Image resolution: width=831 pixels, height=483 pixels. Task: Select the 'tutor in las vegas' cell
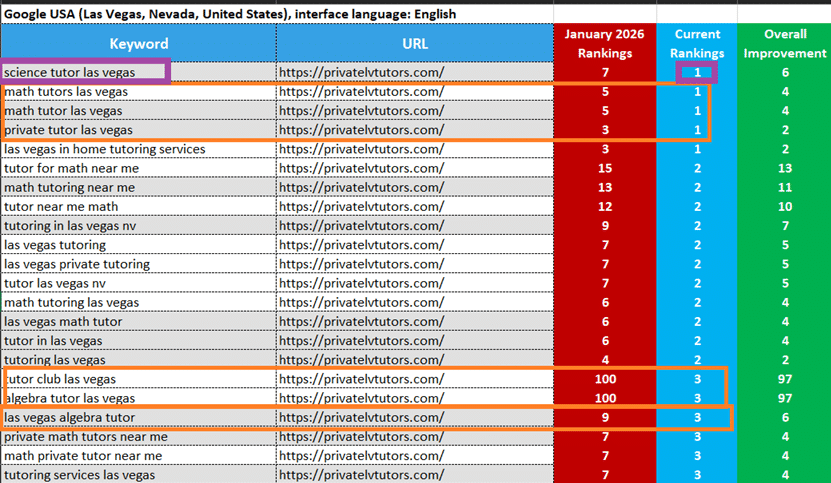(138, 340)
